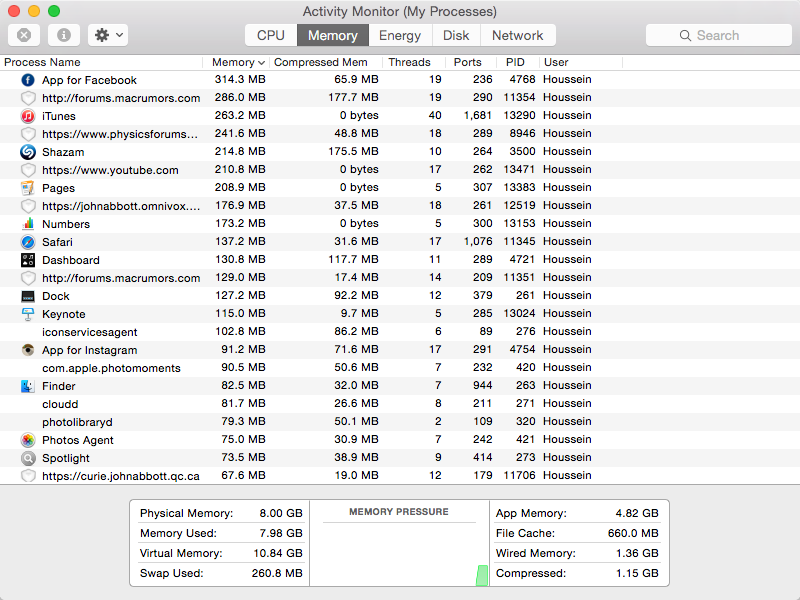The height and width of the screenshot is (600, 800).
Task: Select the Memory tab
Action: pyautogui.click(x=333, y=35)
